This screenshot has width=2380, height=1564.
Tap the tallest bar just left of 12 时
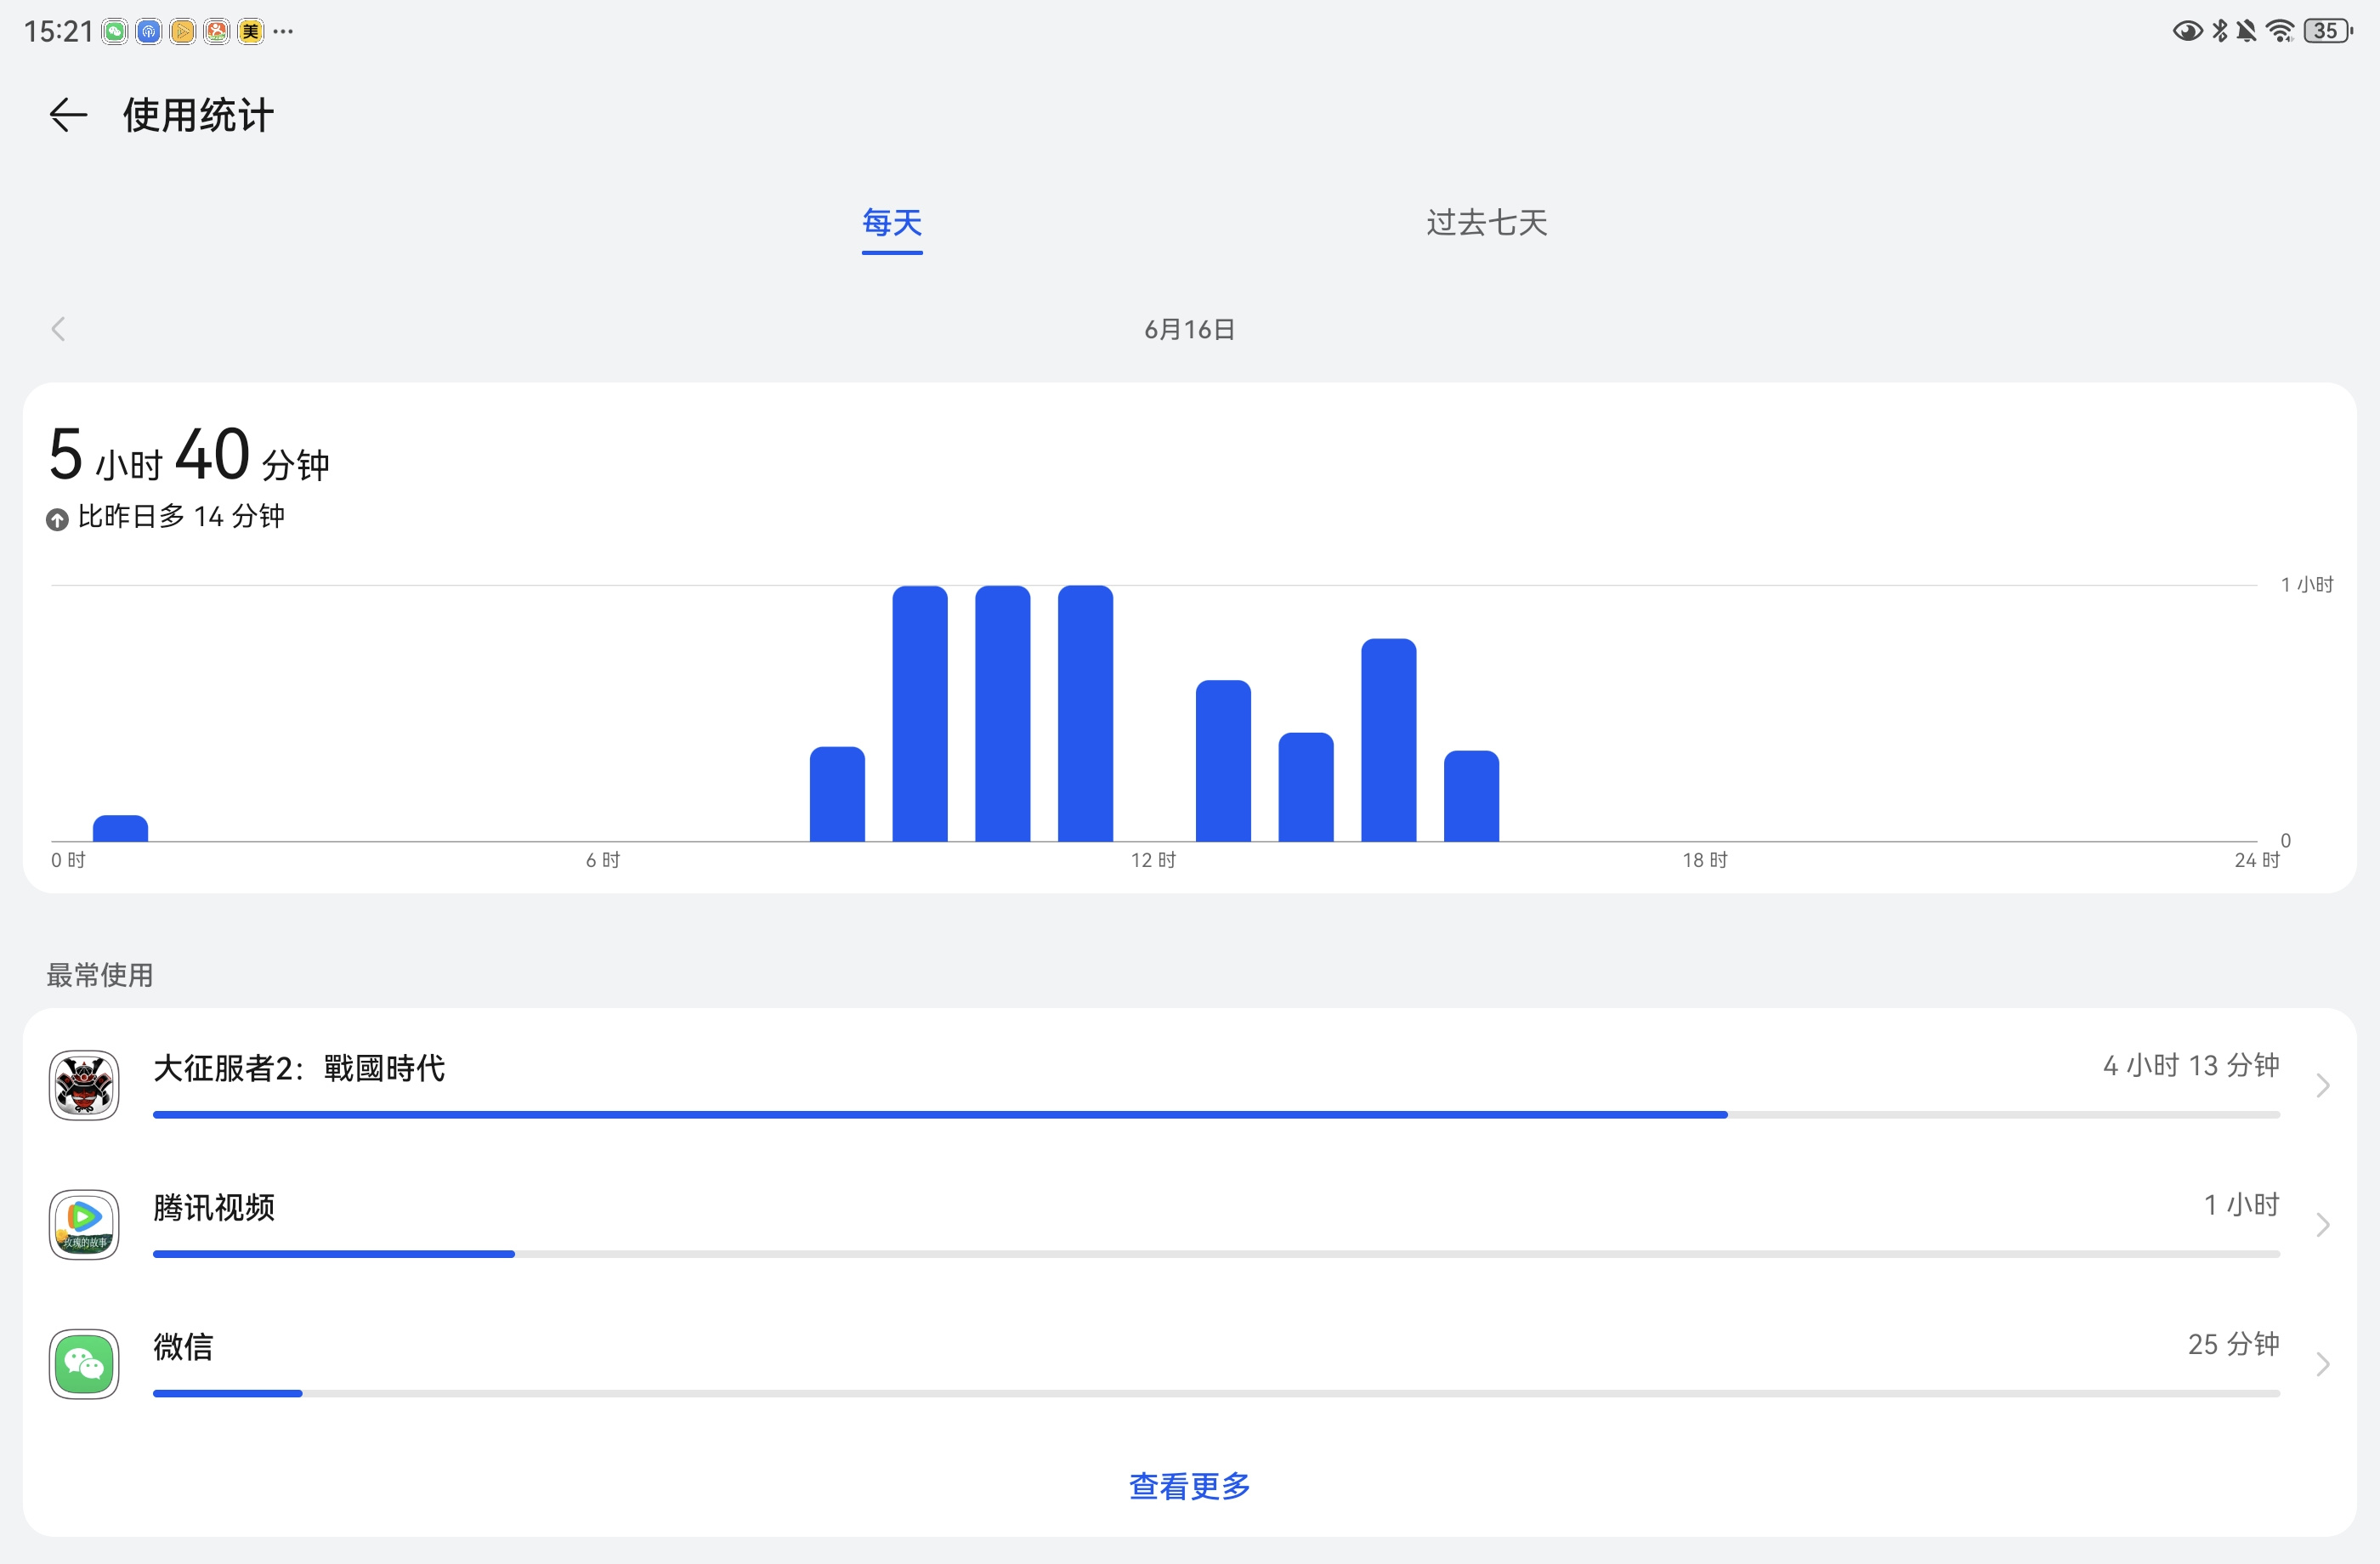coord(1085,713)
